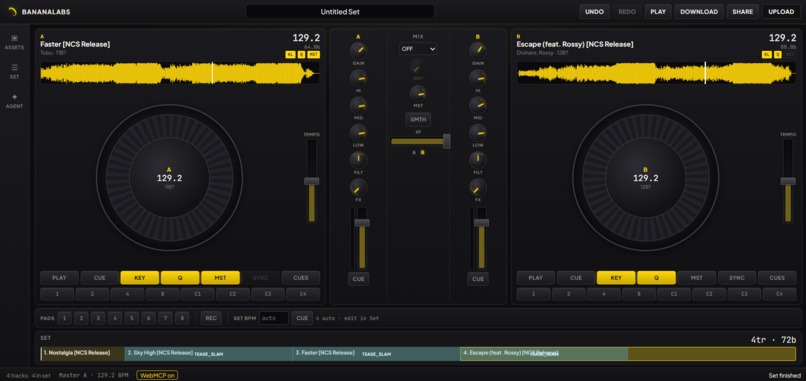The image size is (806, 381).
Task: Click channel B volume fader
Action: point(482,223)
